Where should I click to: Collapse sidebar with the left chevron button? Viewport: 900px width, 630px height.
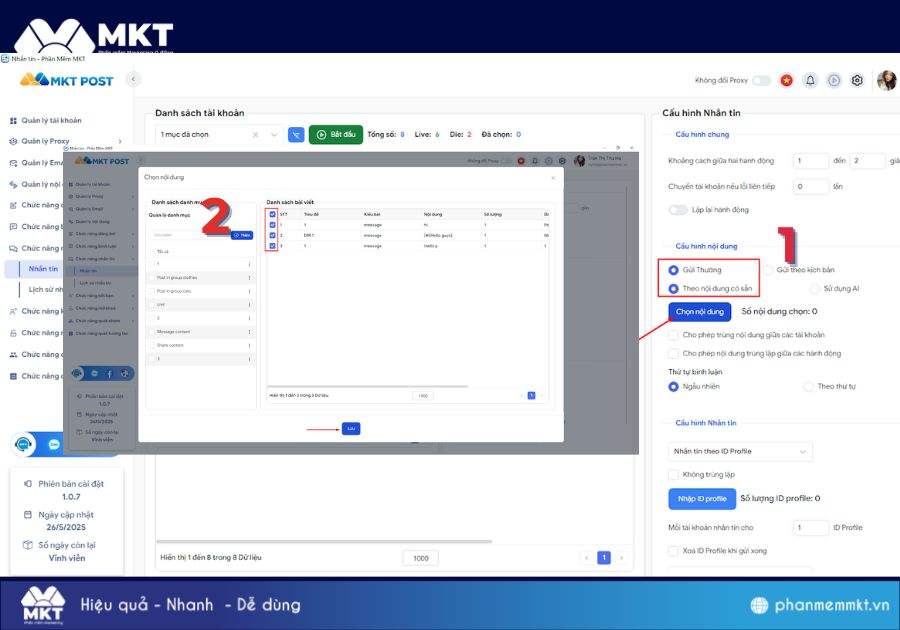134,79
